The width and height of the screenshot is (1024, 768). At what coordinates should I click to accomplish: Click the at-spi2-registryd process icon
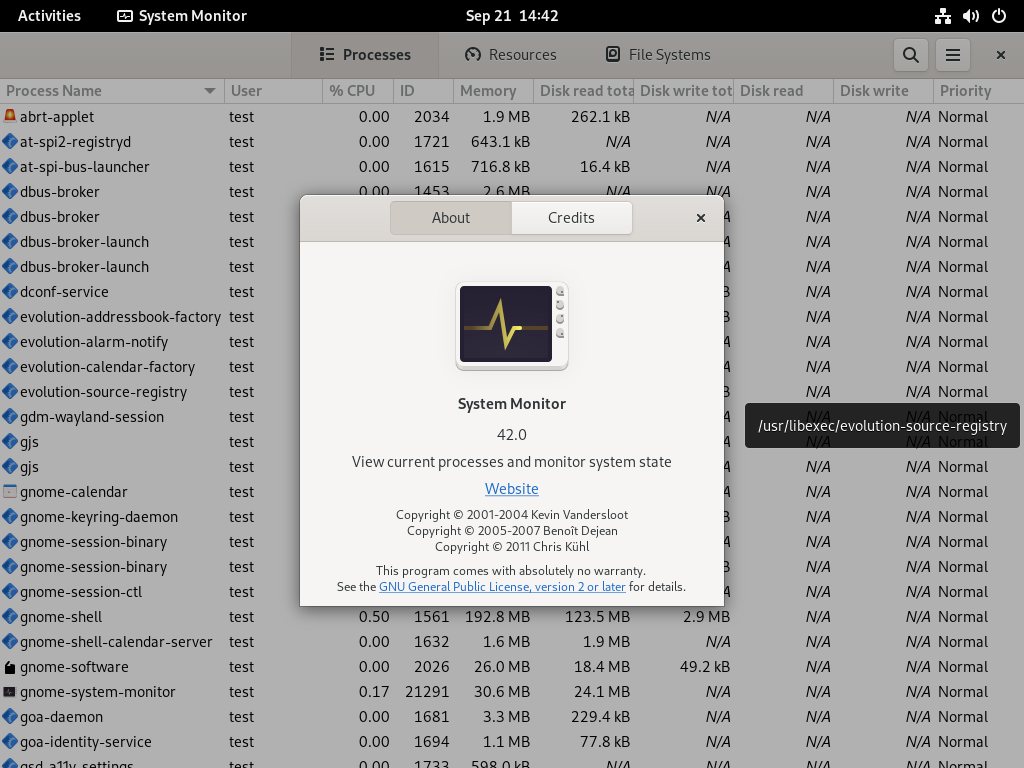[x=10, y=141]
